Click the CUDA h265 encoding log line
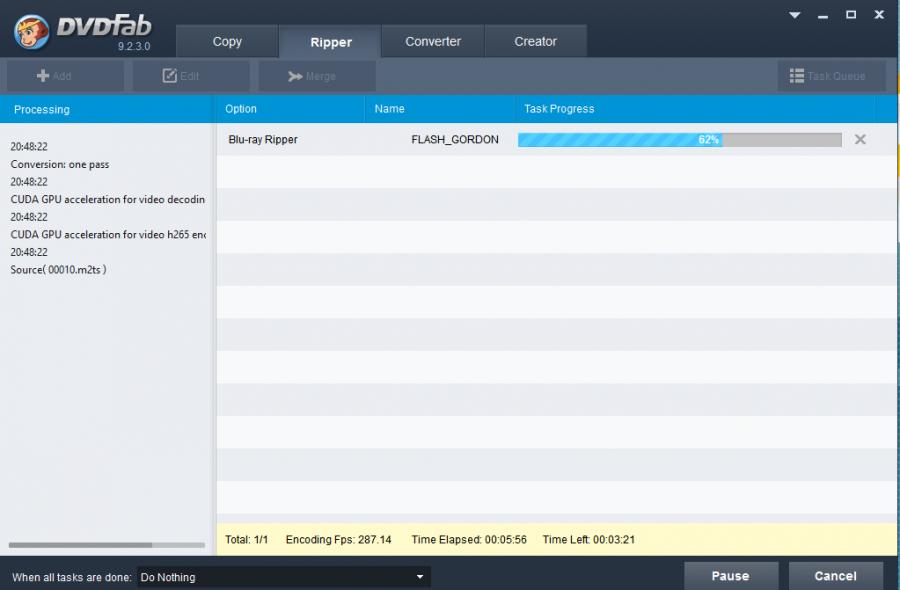This screenshot has height=590, width=900. click(x=108, y=234)
